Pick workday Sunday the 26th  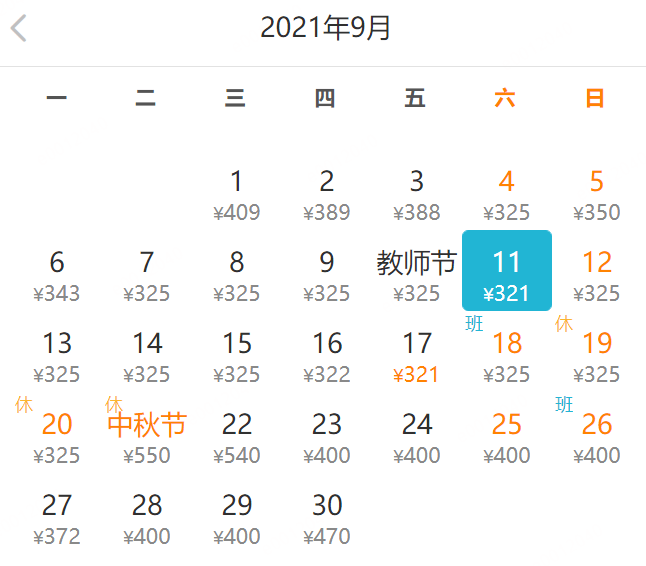click(597, 433)
